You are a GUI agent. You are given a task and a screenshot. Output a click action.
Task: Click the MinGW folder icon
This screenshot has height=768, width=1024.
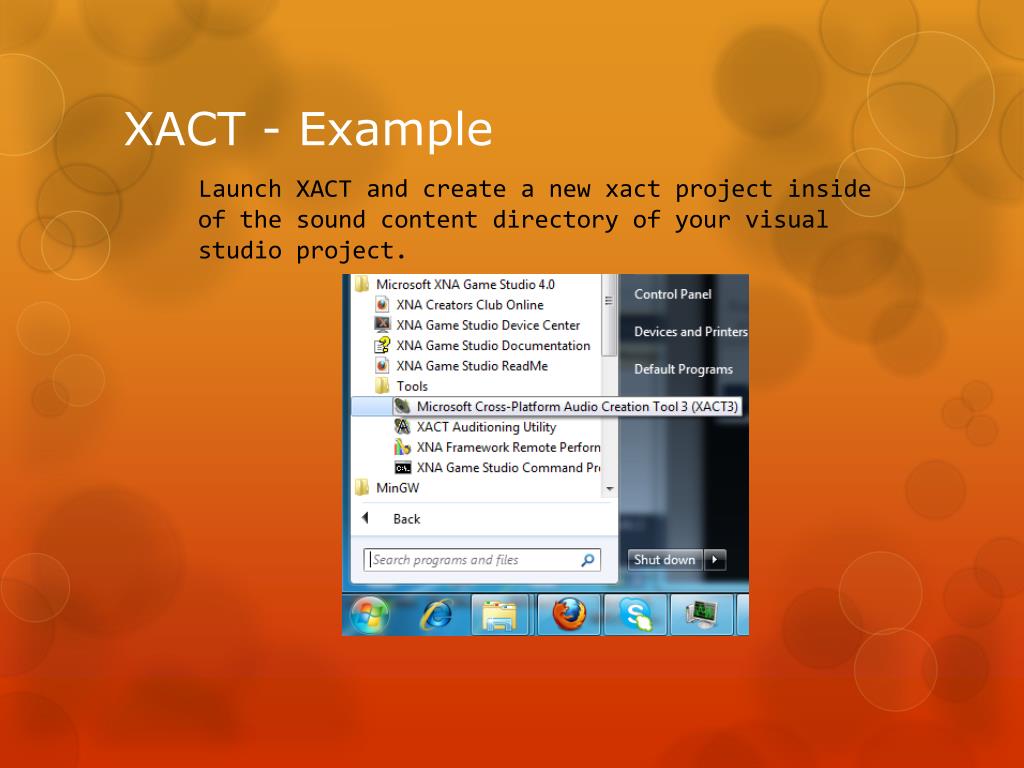pos(361,487)
